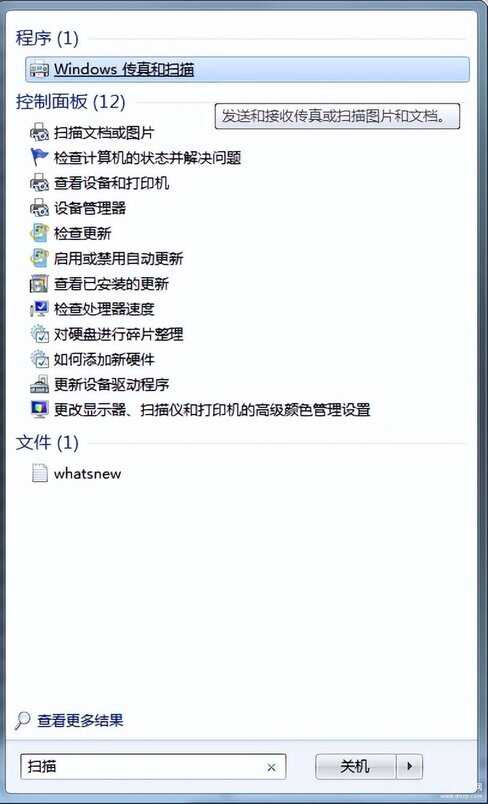The height and width of the screenshot is (804, 488).
Task: Click the 关机 shutdown button
Action: coord(355,767)
